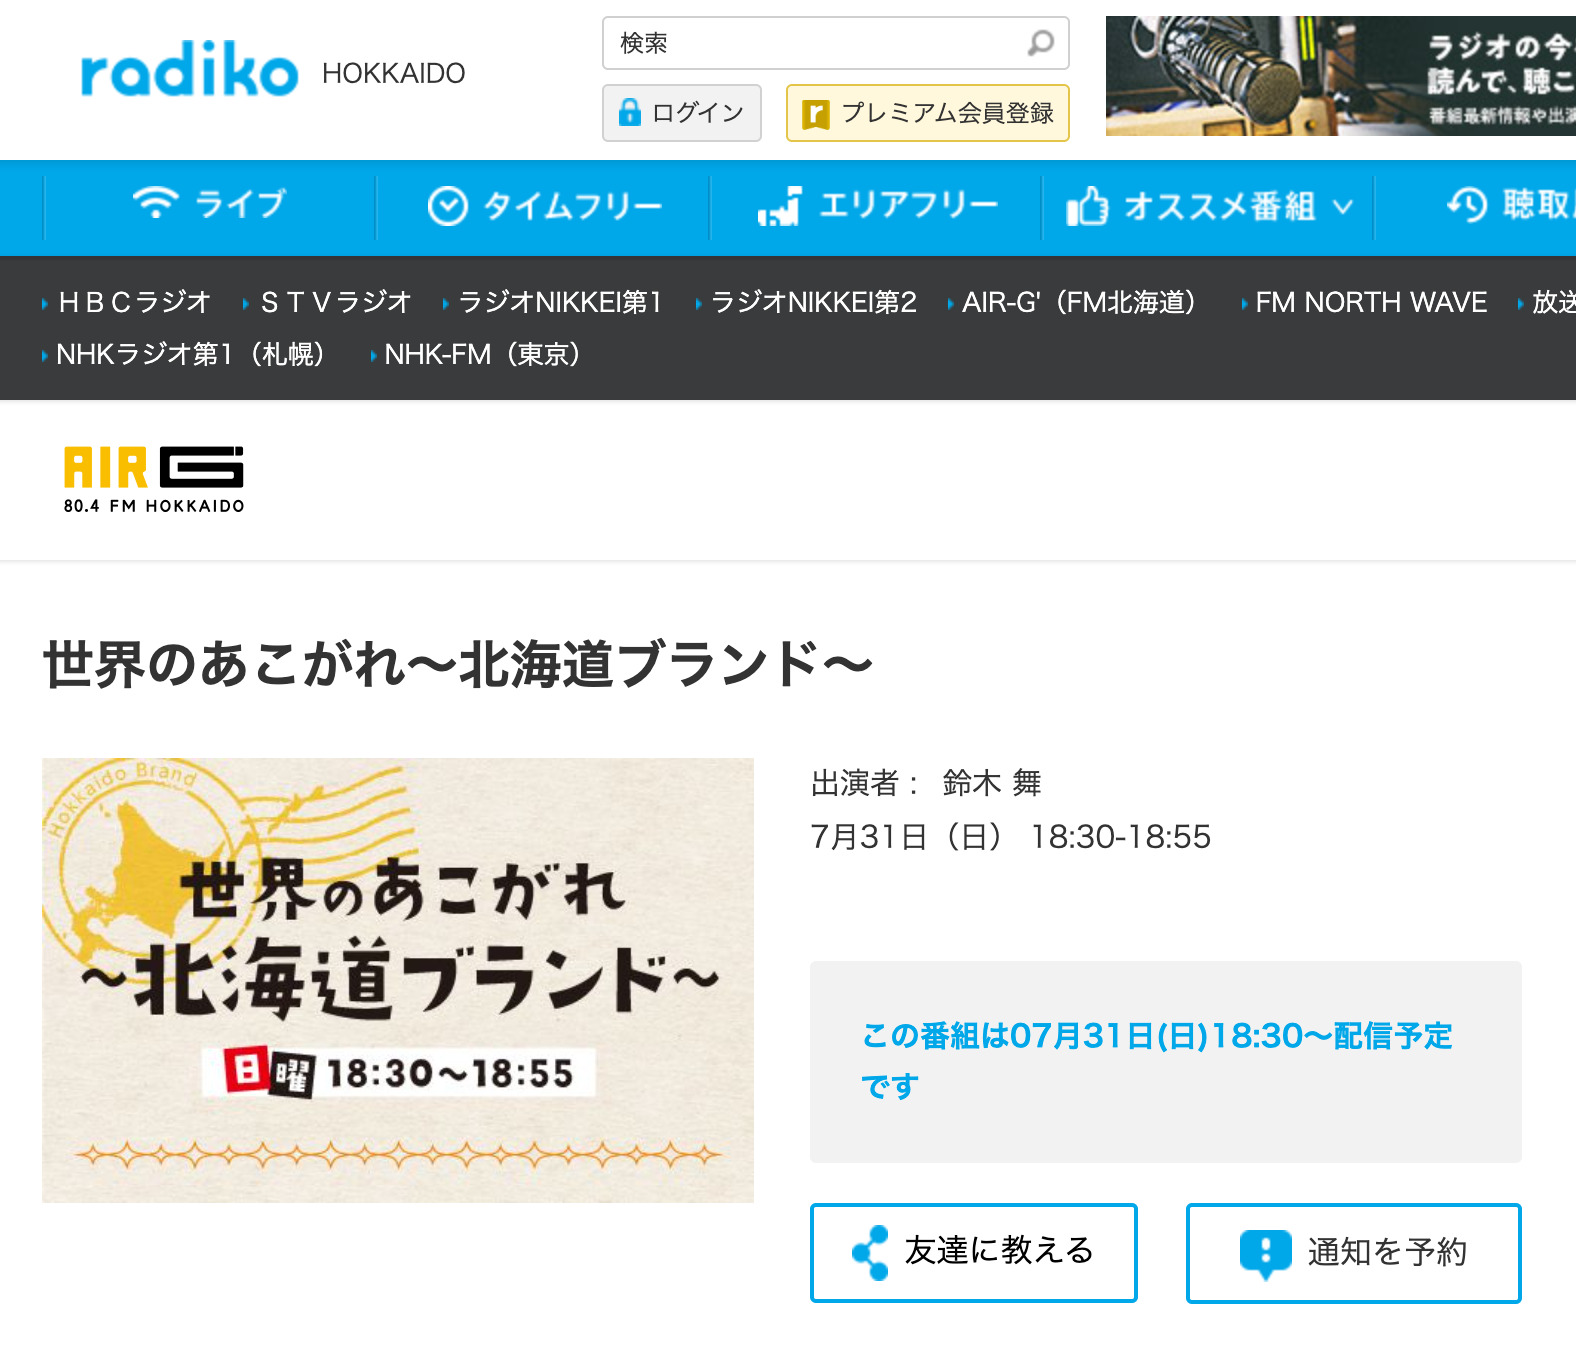Click the AIR-G' 80.4 FM Hokkaido logo
Image resolution: width=1576 pixels, height=1350 pixels.
pos(154,480)
